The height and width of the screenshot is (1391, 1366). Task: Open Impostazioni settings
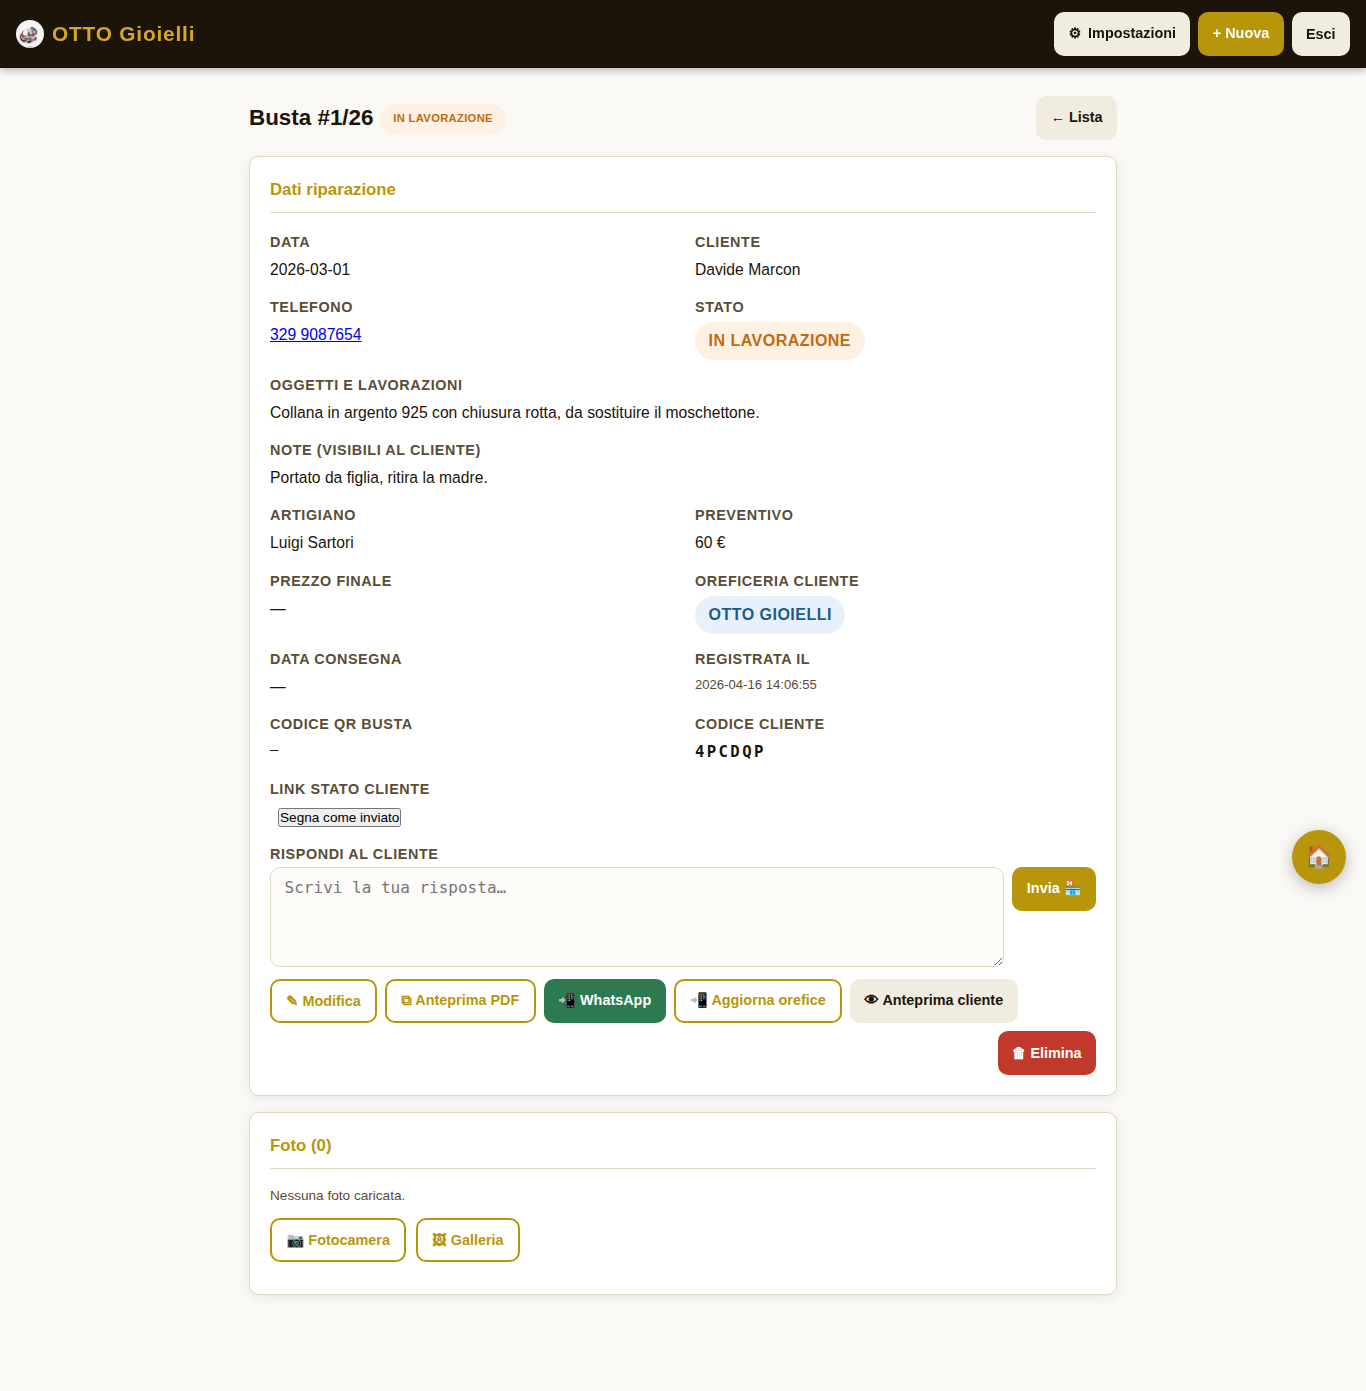1121,34
